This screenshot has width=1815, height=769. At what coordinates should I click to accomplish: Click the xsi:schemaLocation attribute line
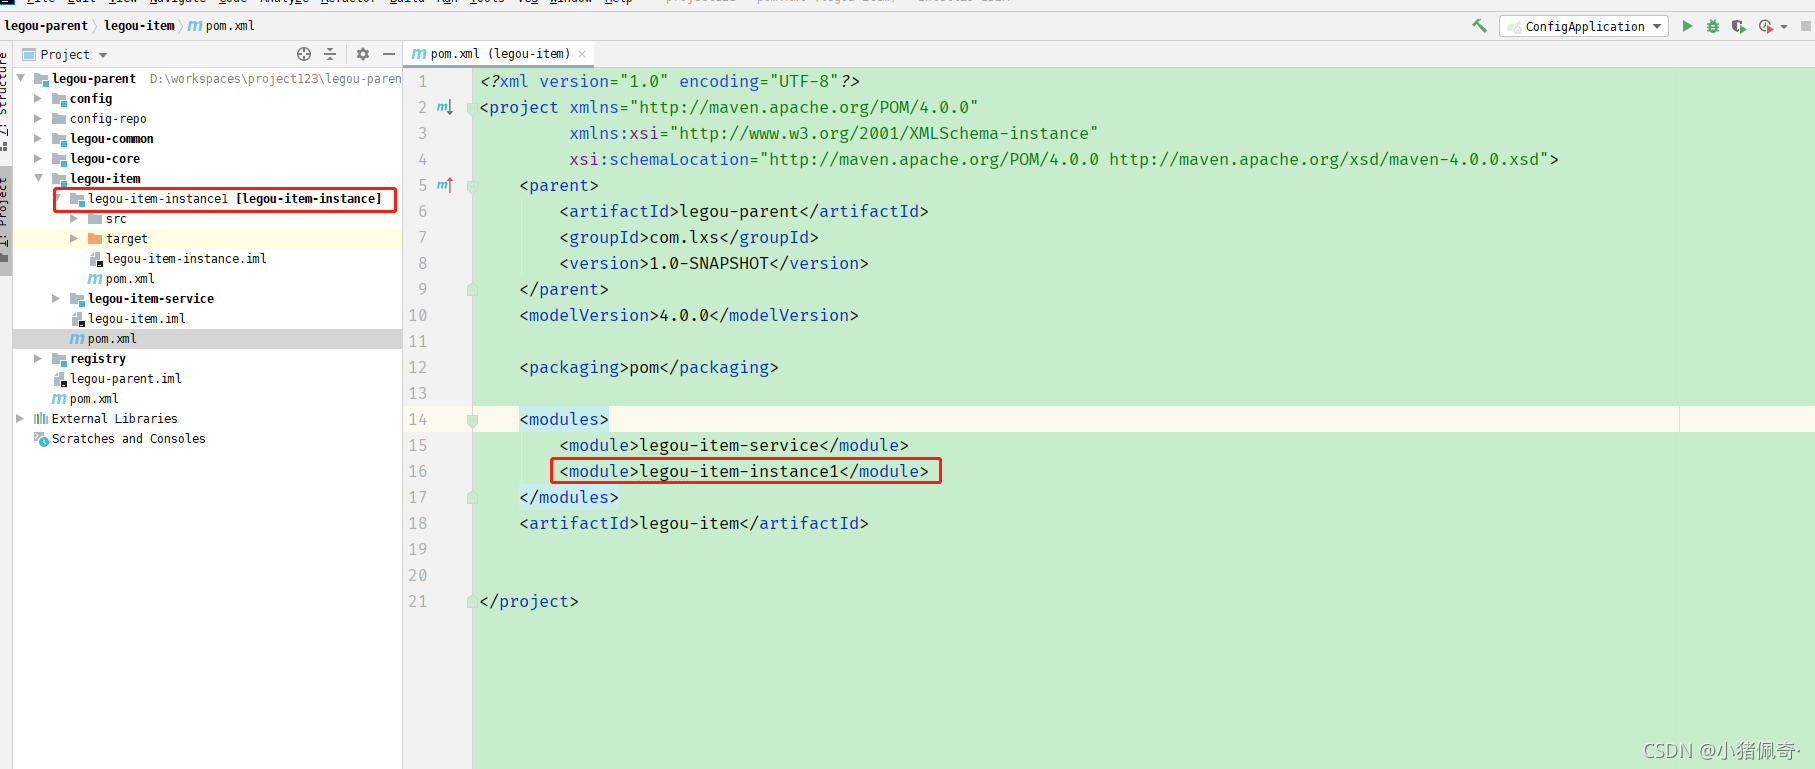[x=1064, y=159]
